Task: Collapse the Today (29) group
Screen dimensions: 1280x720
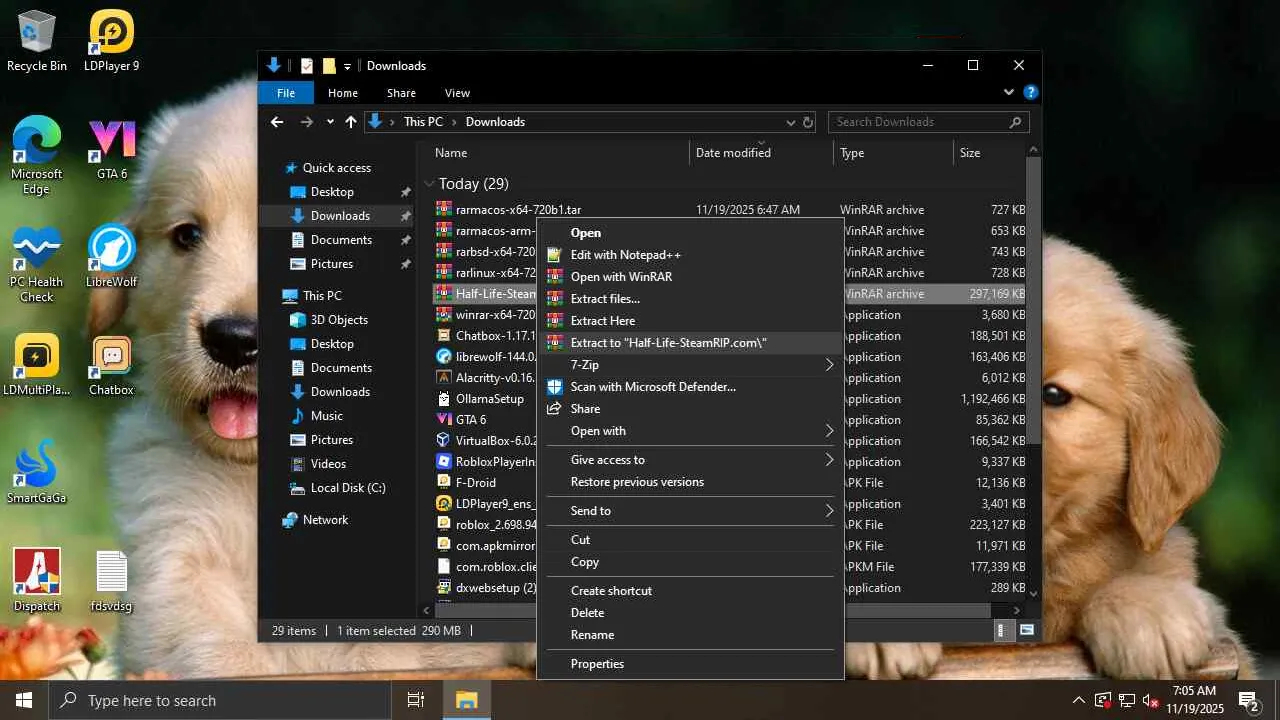Action: point(429,184)
